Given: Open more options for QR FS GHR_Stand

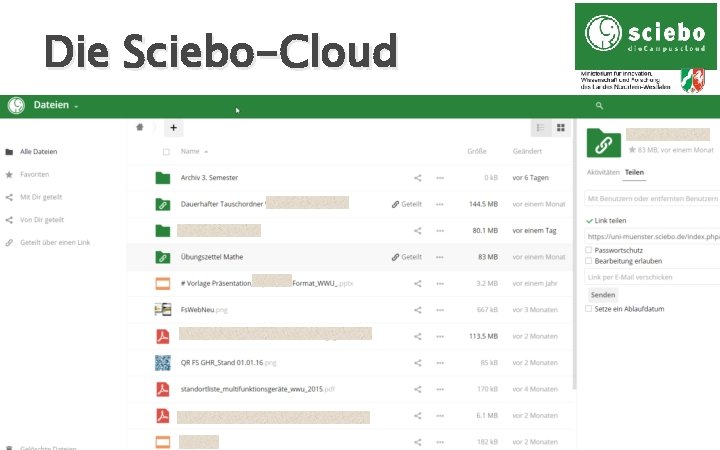Looking at the screenshot, I should tap(440, 363).
